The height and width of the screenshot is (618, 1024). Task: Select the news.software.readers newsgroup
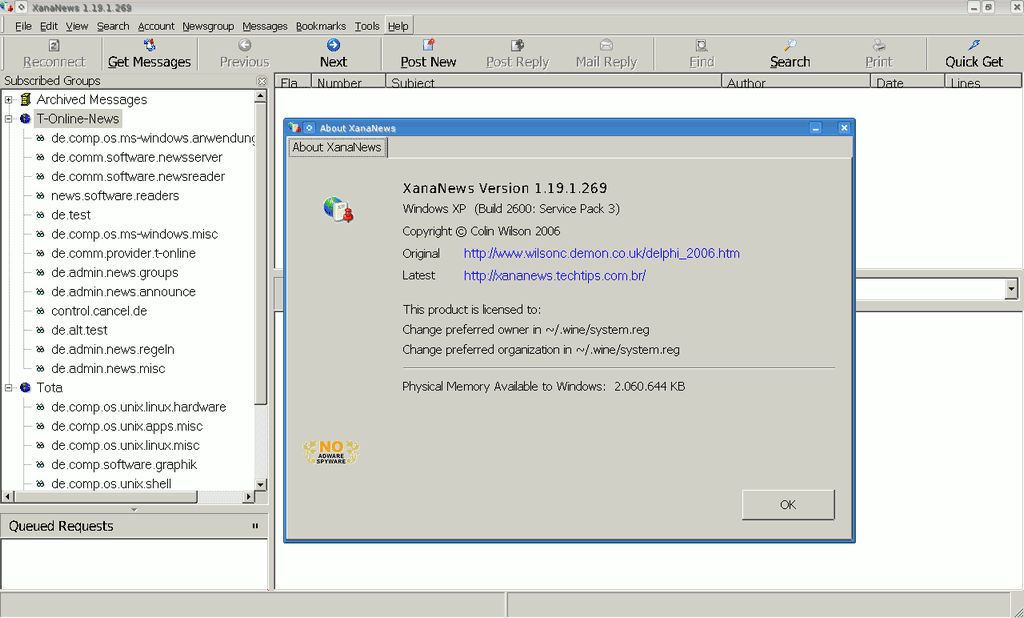[x=115, y=196]
